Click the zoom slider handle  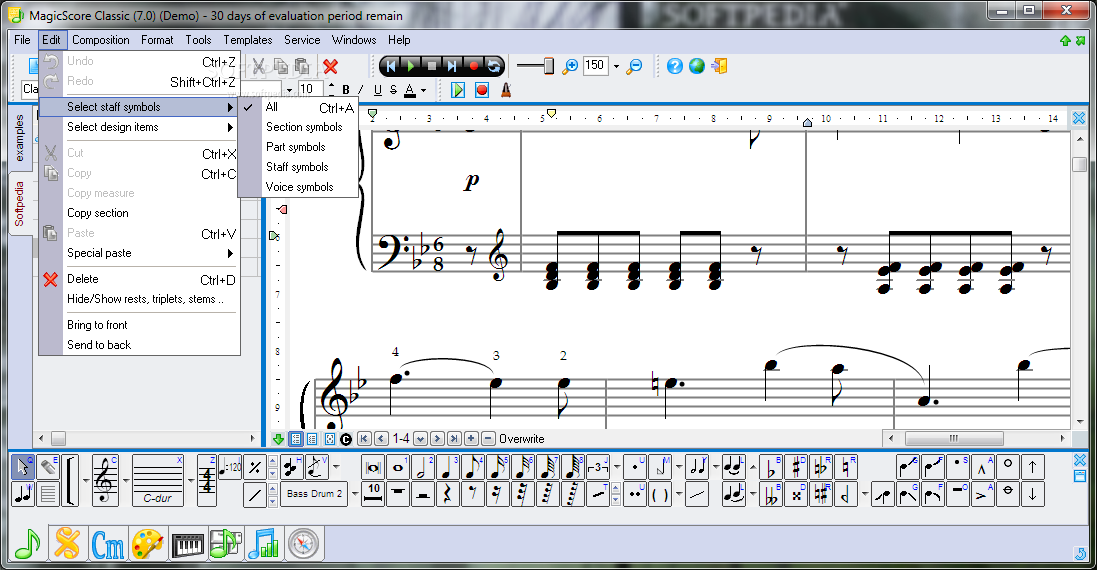tap(548, 66)
